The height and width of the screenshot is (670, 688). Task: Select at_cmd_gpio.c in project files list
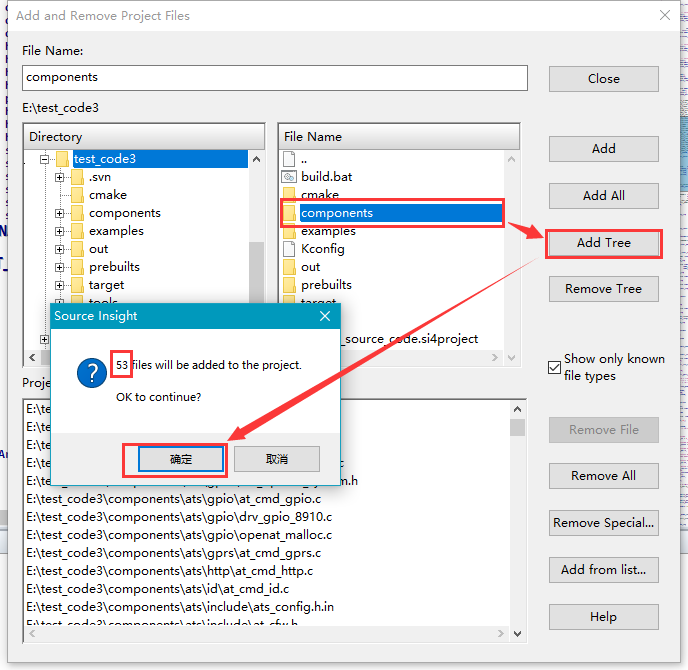(x=174, y=499)
